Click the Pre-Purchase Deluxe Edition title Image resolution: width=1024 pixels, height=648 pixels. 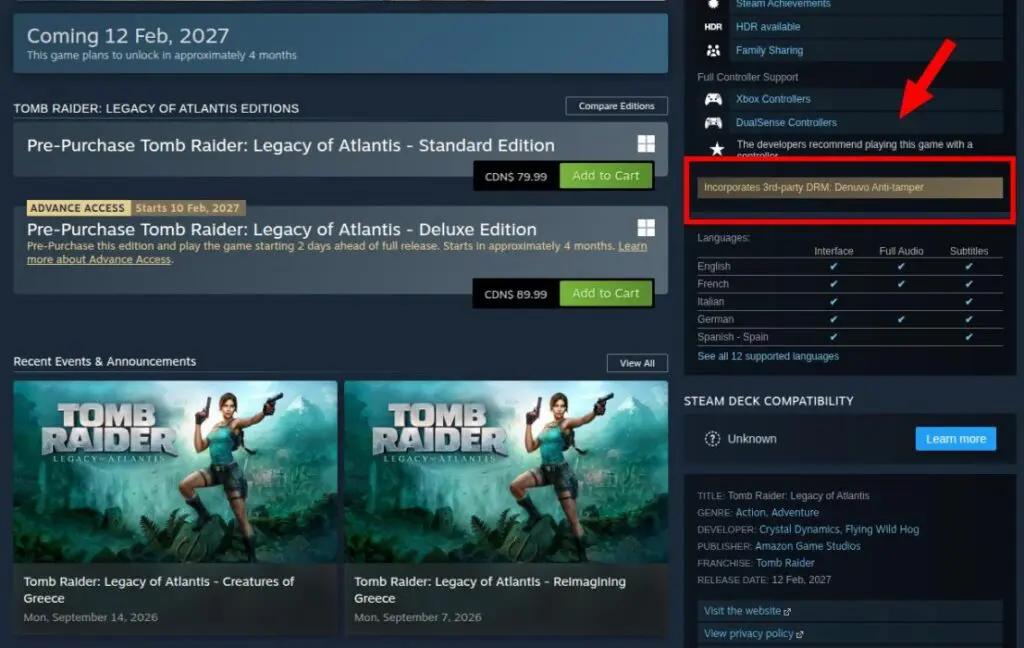(281, 230)
